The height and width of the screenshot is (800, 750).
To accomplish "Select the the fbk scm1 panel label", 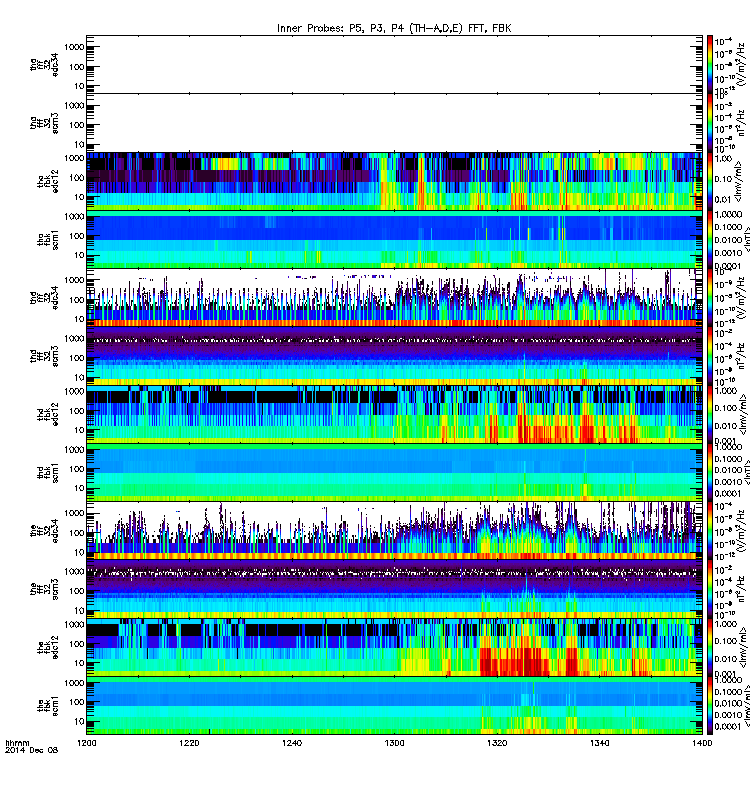I will click(x=48, y=706).
